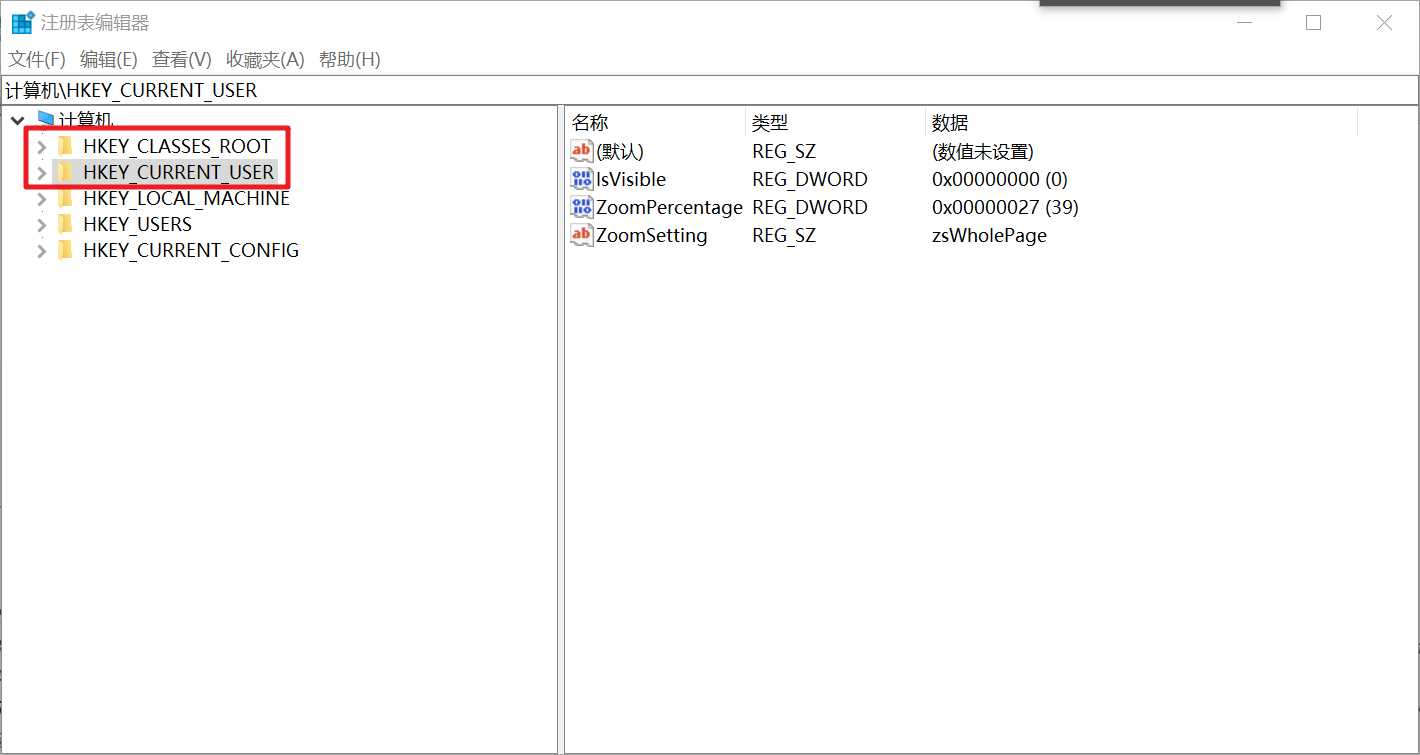This screenshot has width=1420, height=755.
Task: Select the (默认) value name
Action: click(620, 152)
